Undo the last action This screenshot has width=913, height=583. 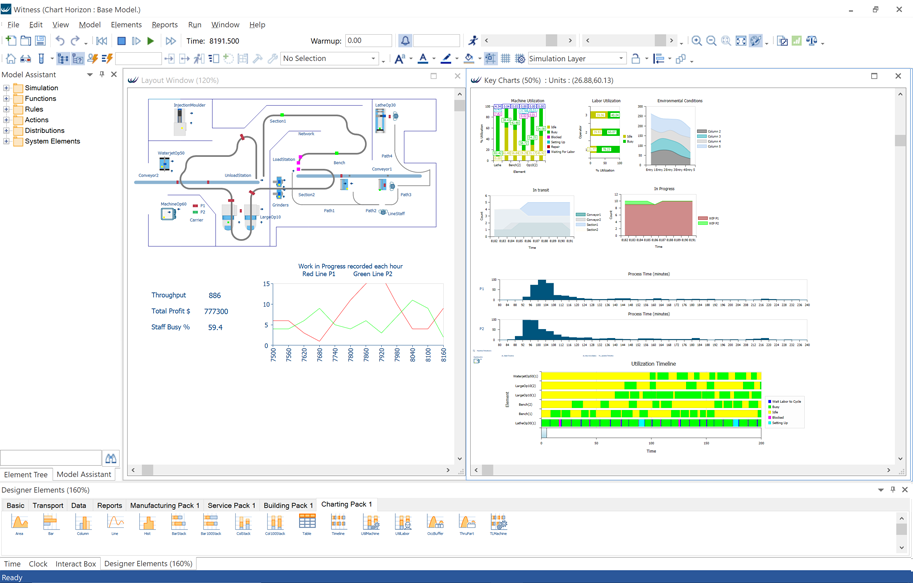coord(59,41)
